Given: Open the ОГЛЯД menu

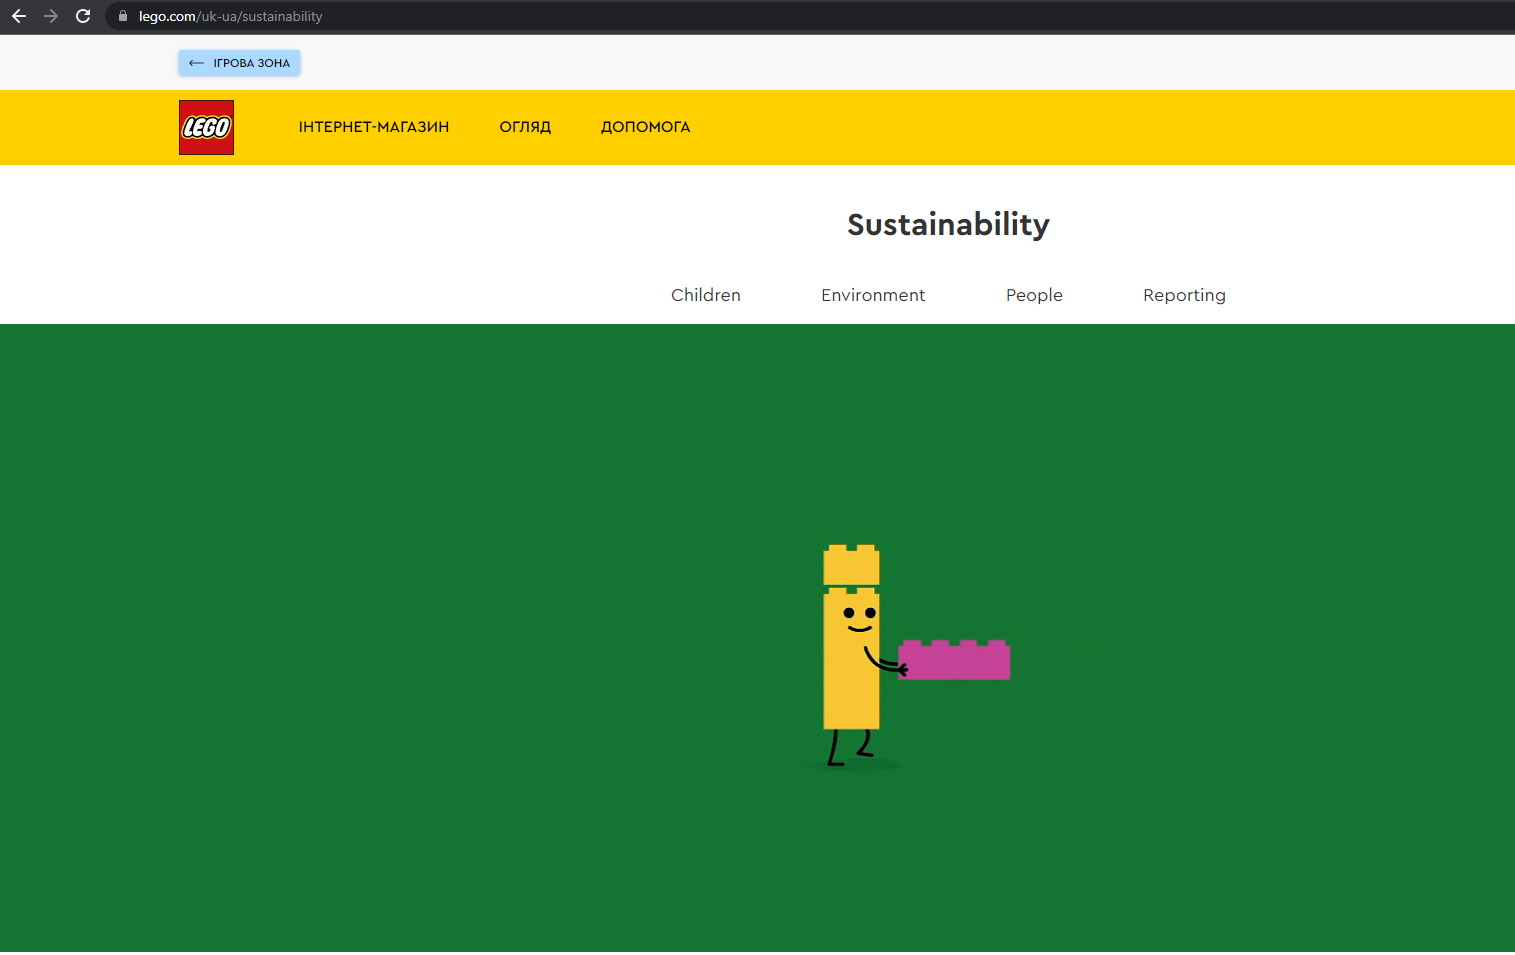Looking at the screenshot, I should coord(525,127).
